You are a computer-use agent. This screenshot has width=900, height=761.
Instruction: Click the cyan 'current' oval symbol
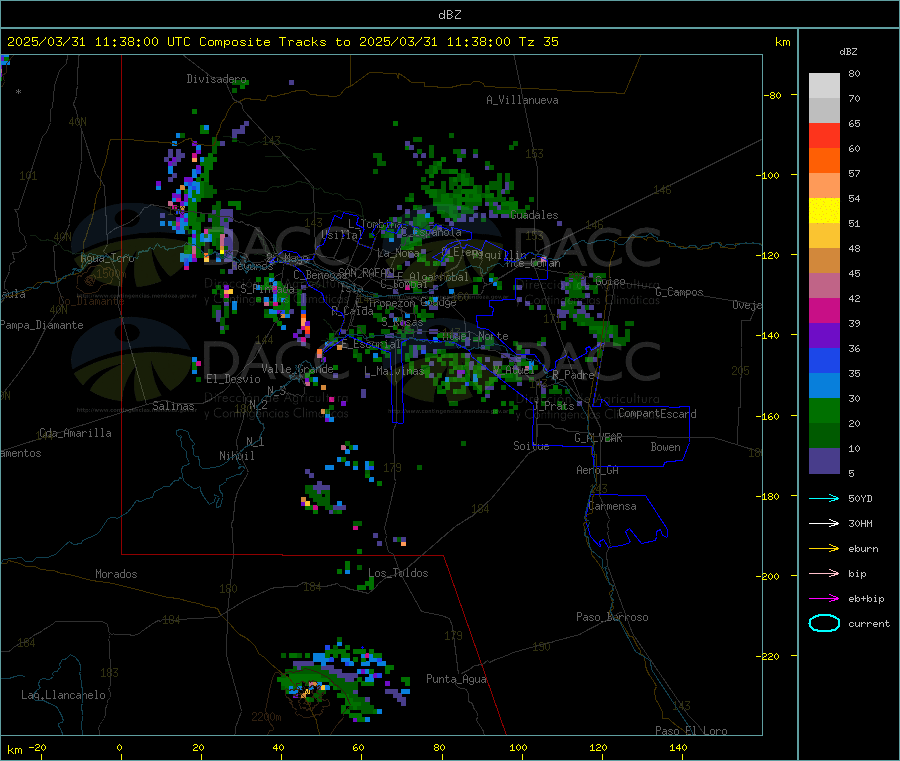coord(824,623)
